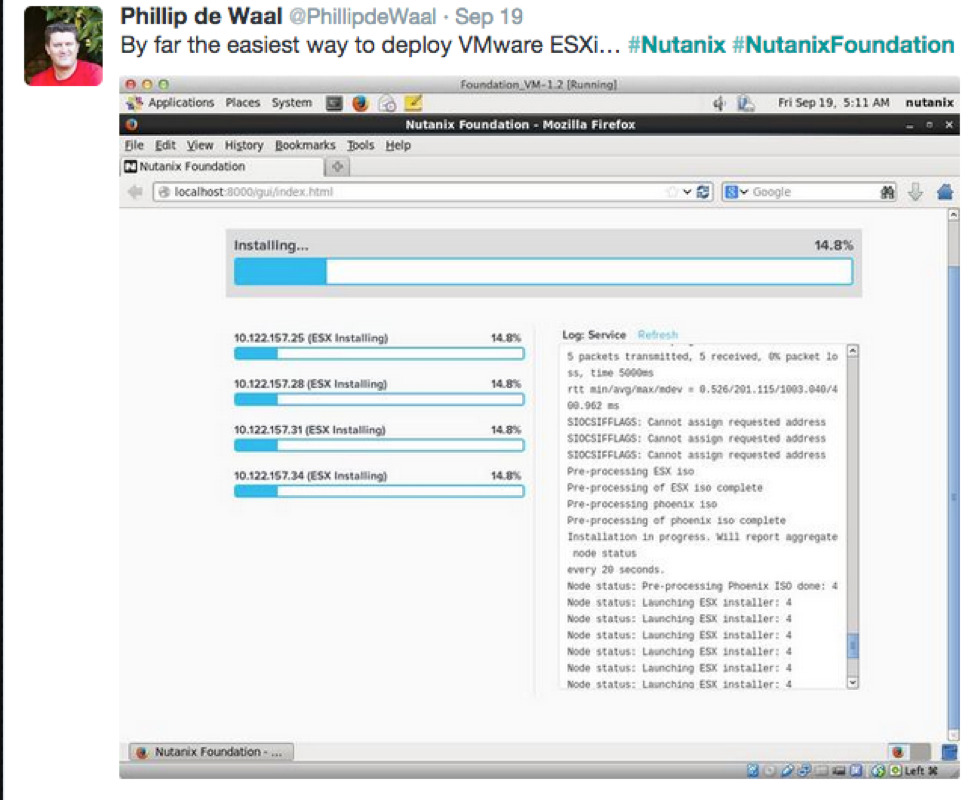The width and height of the screenshot is (975, 800).
Task: Click the network connection panel icon
Action: pos(746,103)
